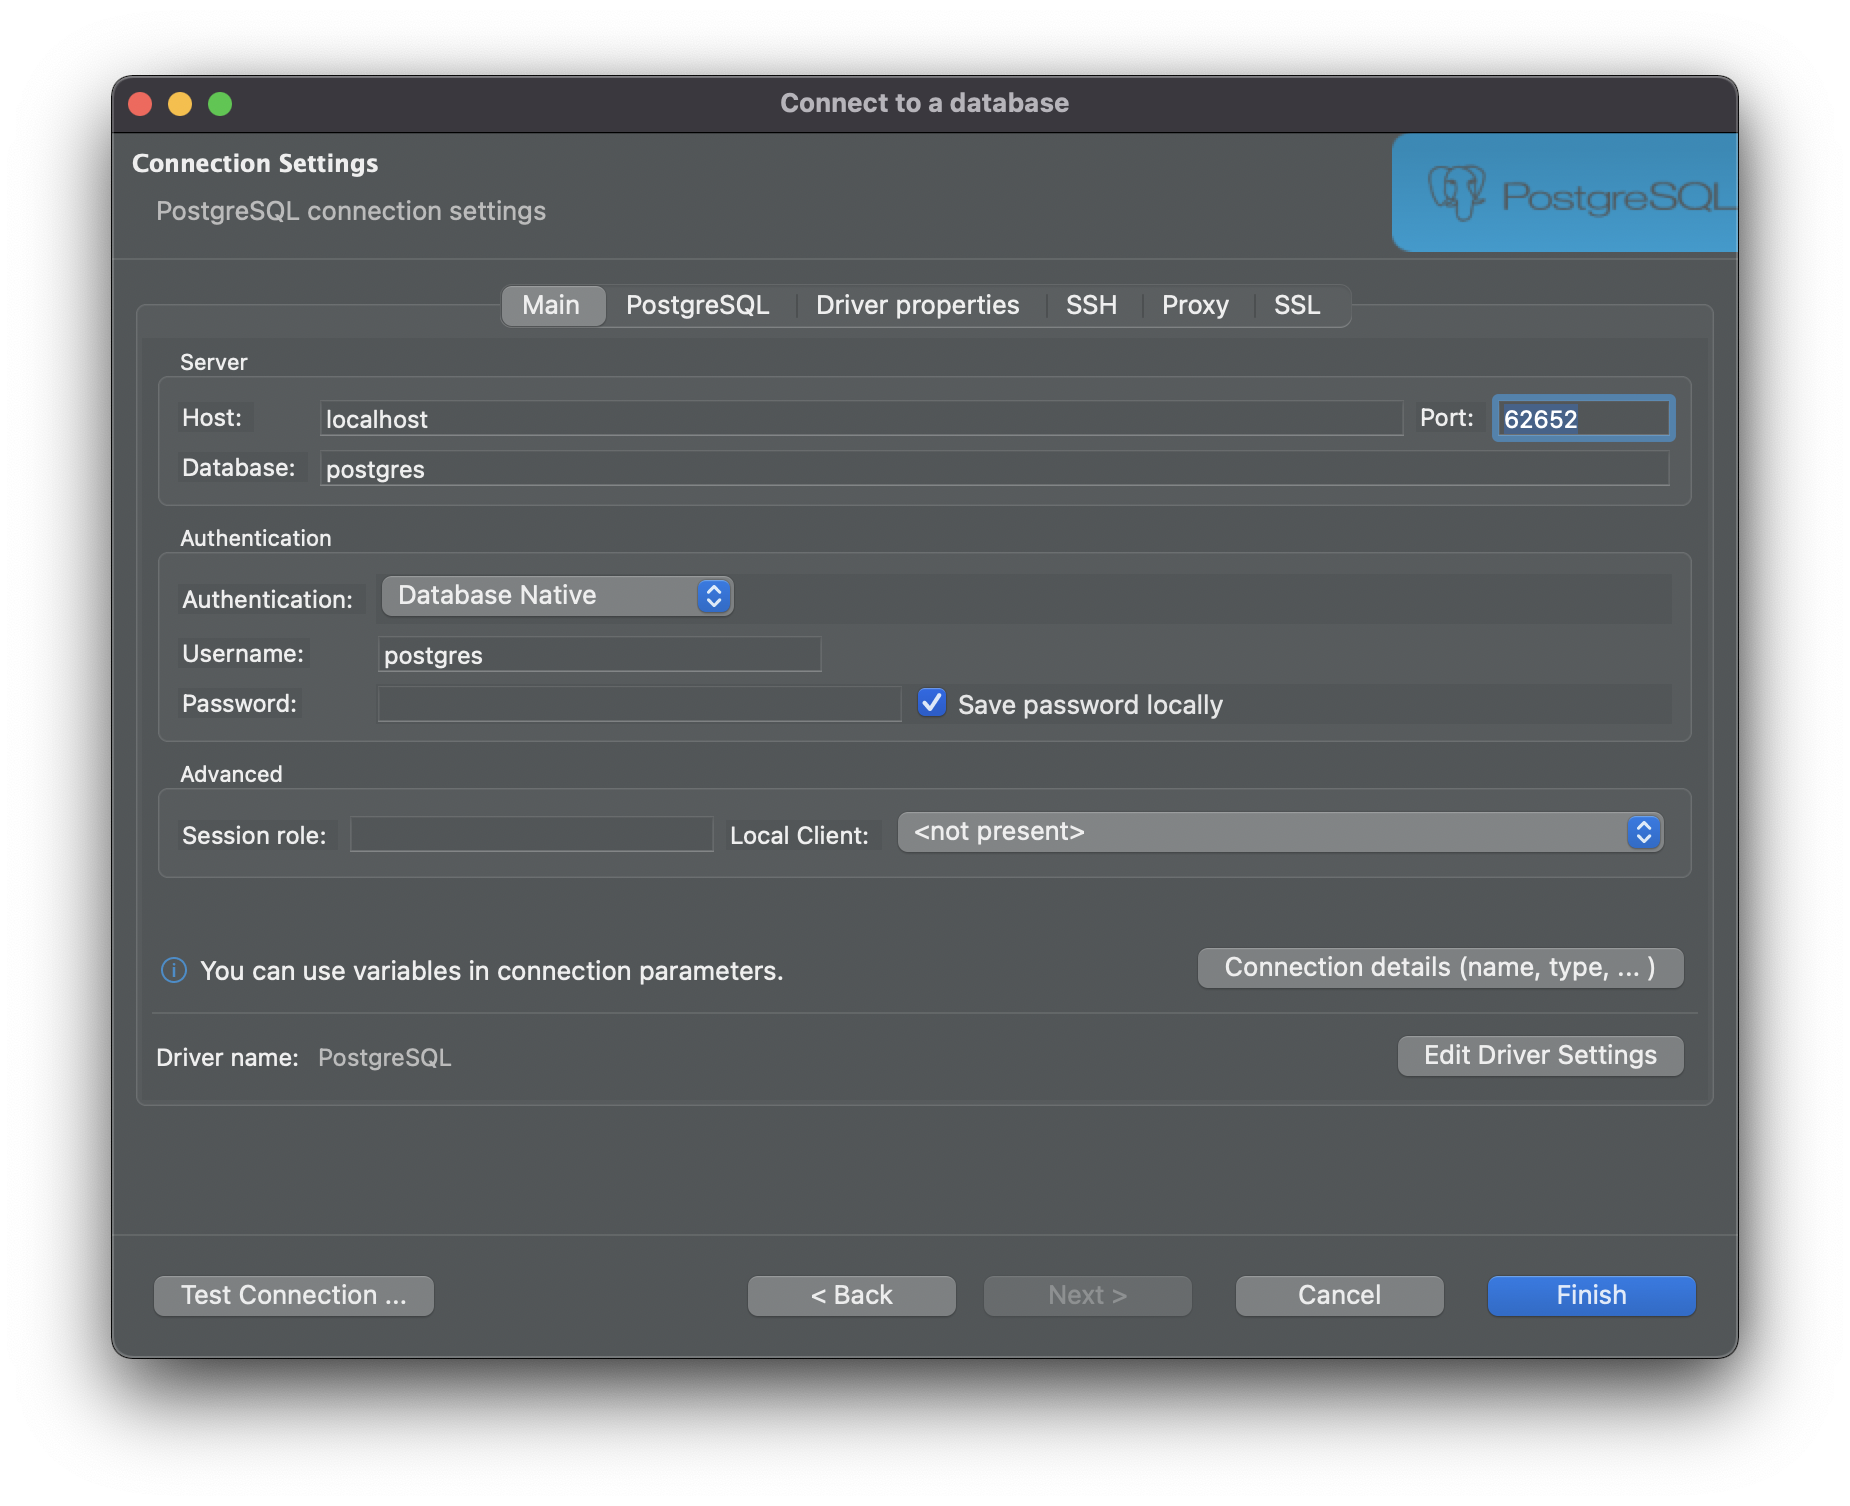Switch to the PostgreSQL tab
Image resolution: width=1850 pixels, height=1506 pixels.
[x=697, y=305]
